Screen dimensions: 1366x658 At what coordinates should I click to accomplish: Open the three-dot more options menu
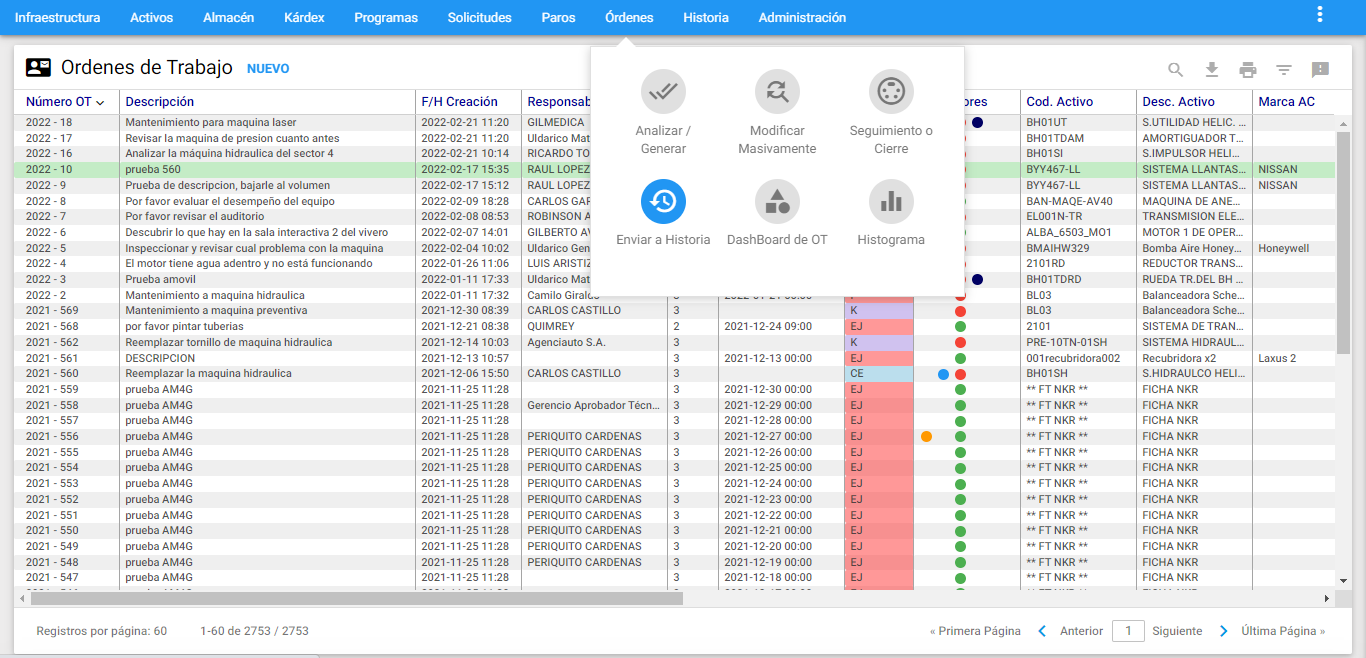pos(1320,15)
